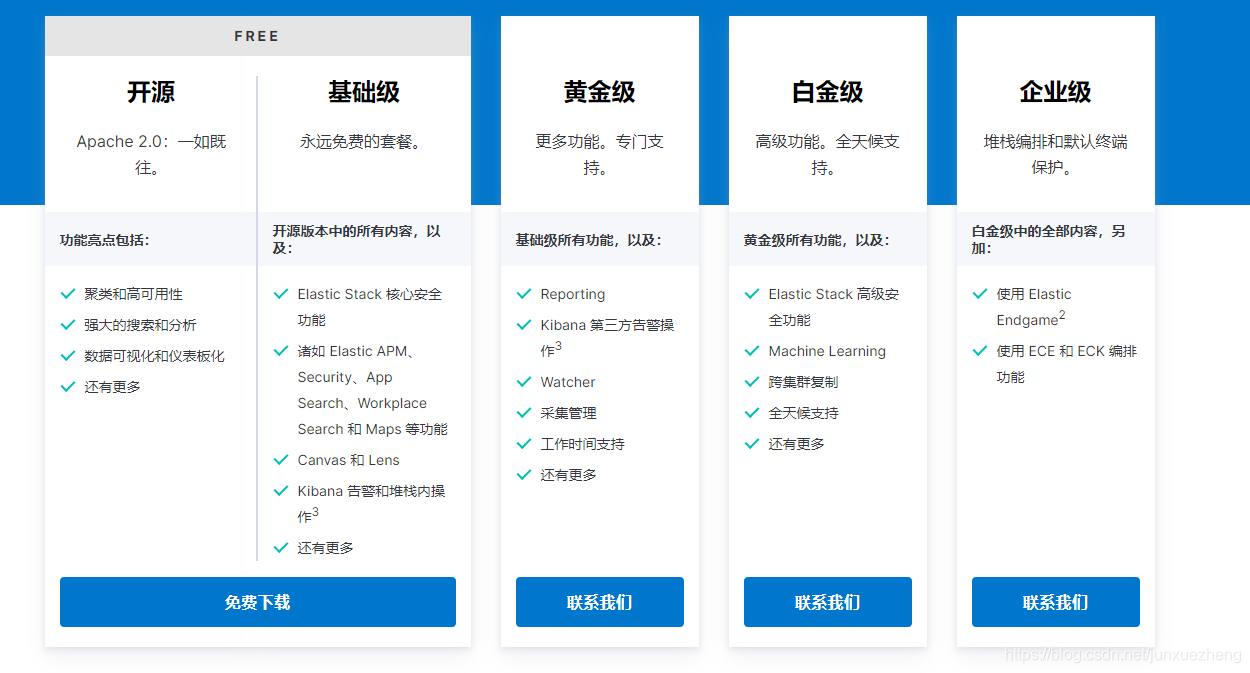Select the 黄金级 plan heading

coord(600,92)
